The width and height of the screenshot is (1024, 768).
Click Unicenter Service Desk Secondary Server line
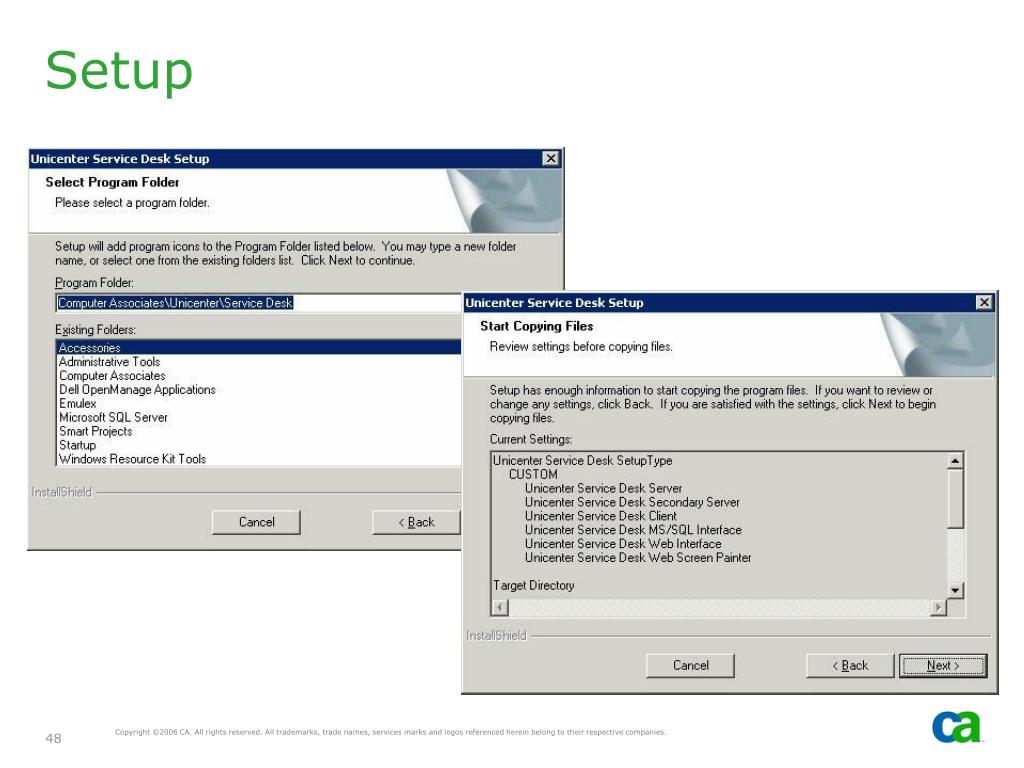tap(632, 502)
